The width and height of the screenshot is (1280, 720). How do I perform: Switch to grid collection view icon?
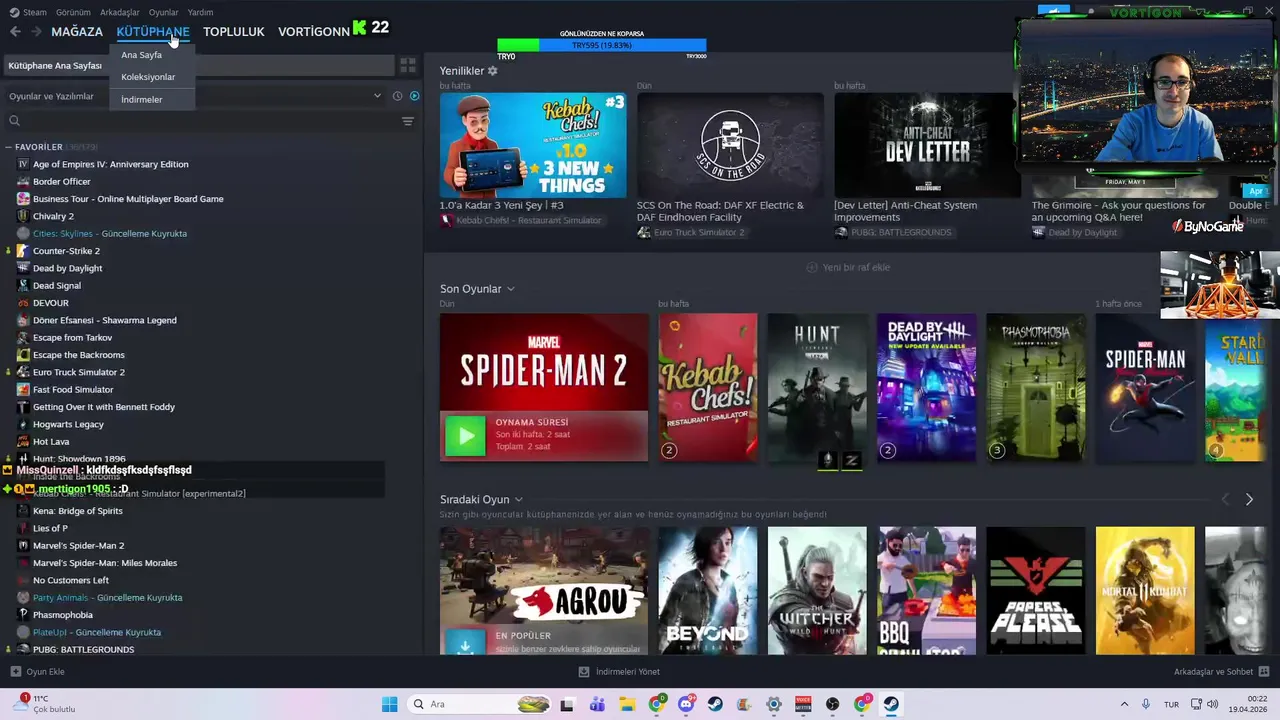click(408, 65)
